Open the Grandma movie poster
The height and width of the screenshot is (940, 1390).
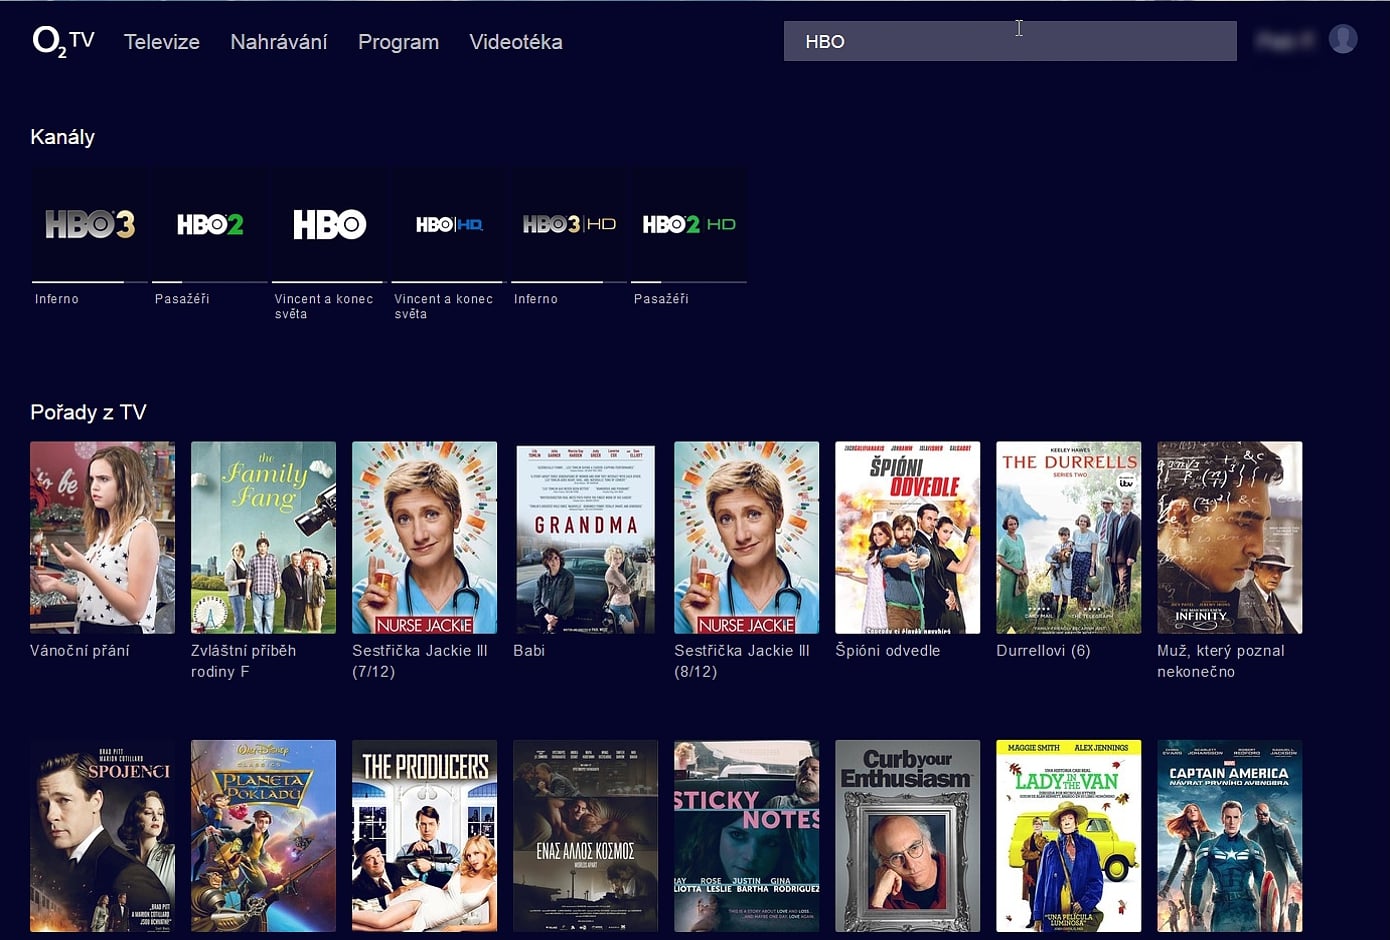(x=585, y=538)
